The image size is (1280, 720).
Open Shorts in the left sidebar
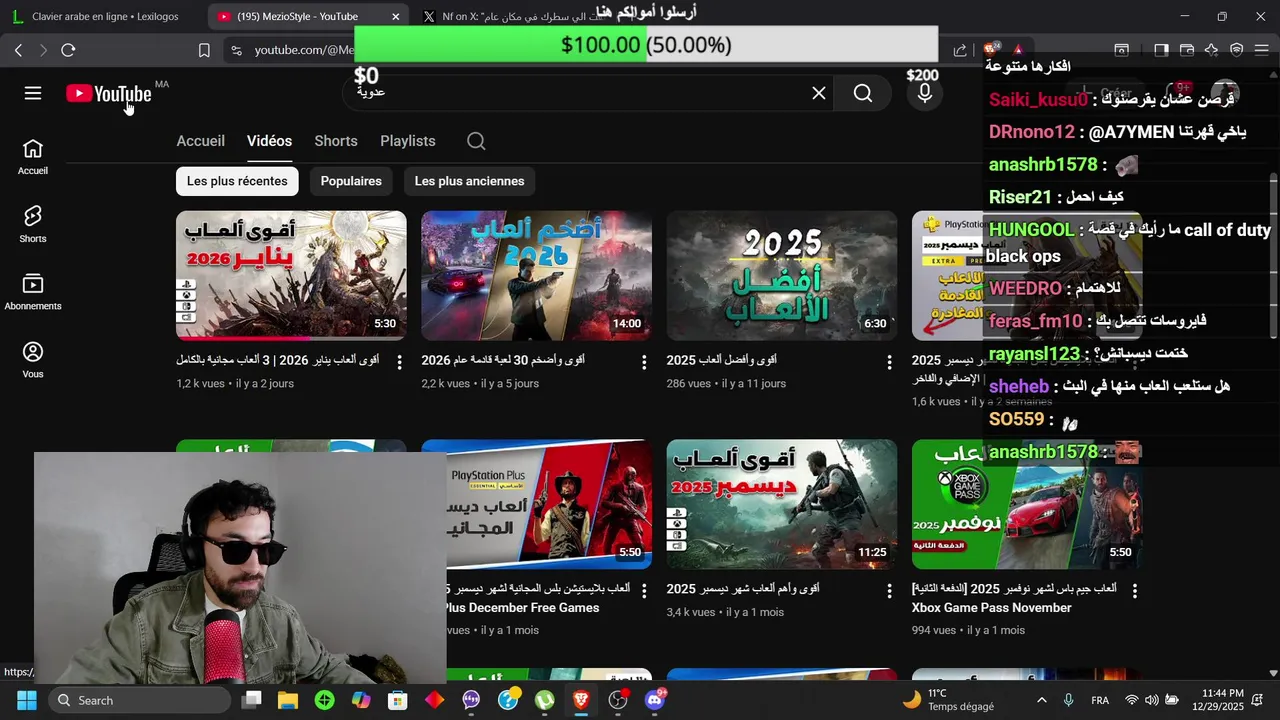pyautogui.click(x=33, y=225)
